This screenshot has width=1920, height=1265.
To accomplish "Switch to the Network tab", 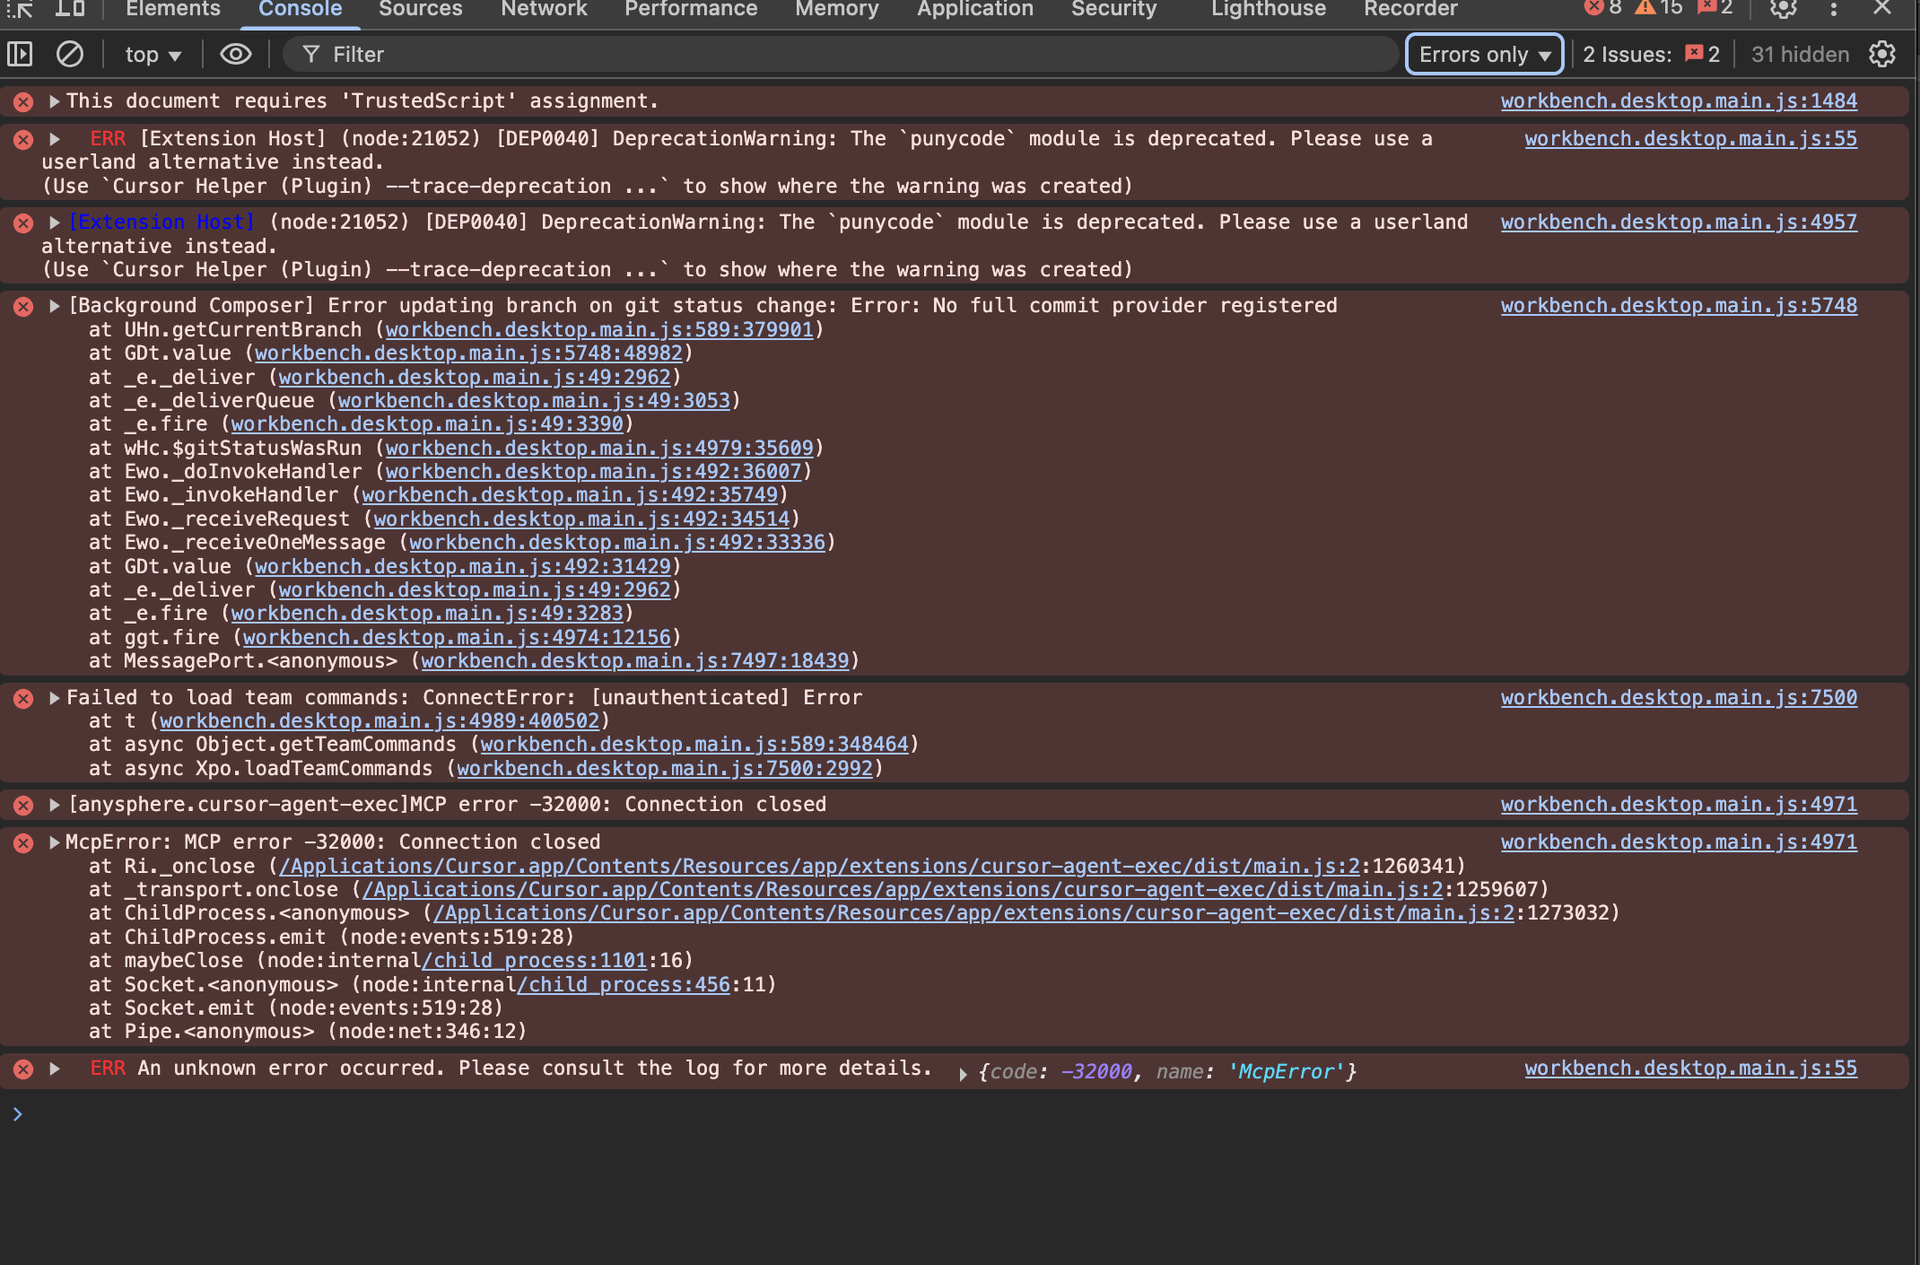I will click(x=543, y=9).
